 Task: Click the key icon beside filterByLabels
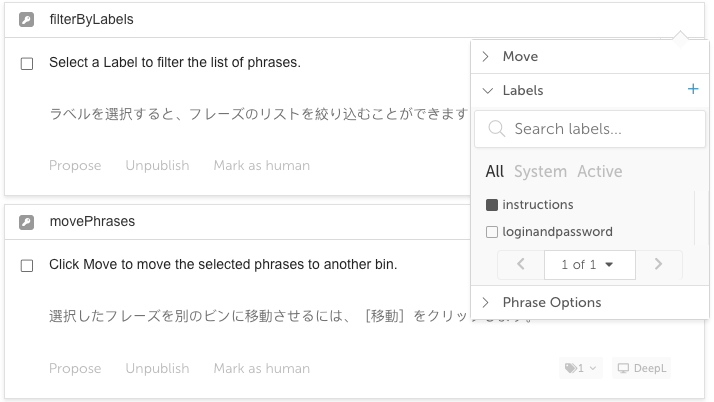pyautogui.click(x=26, y=20)
